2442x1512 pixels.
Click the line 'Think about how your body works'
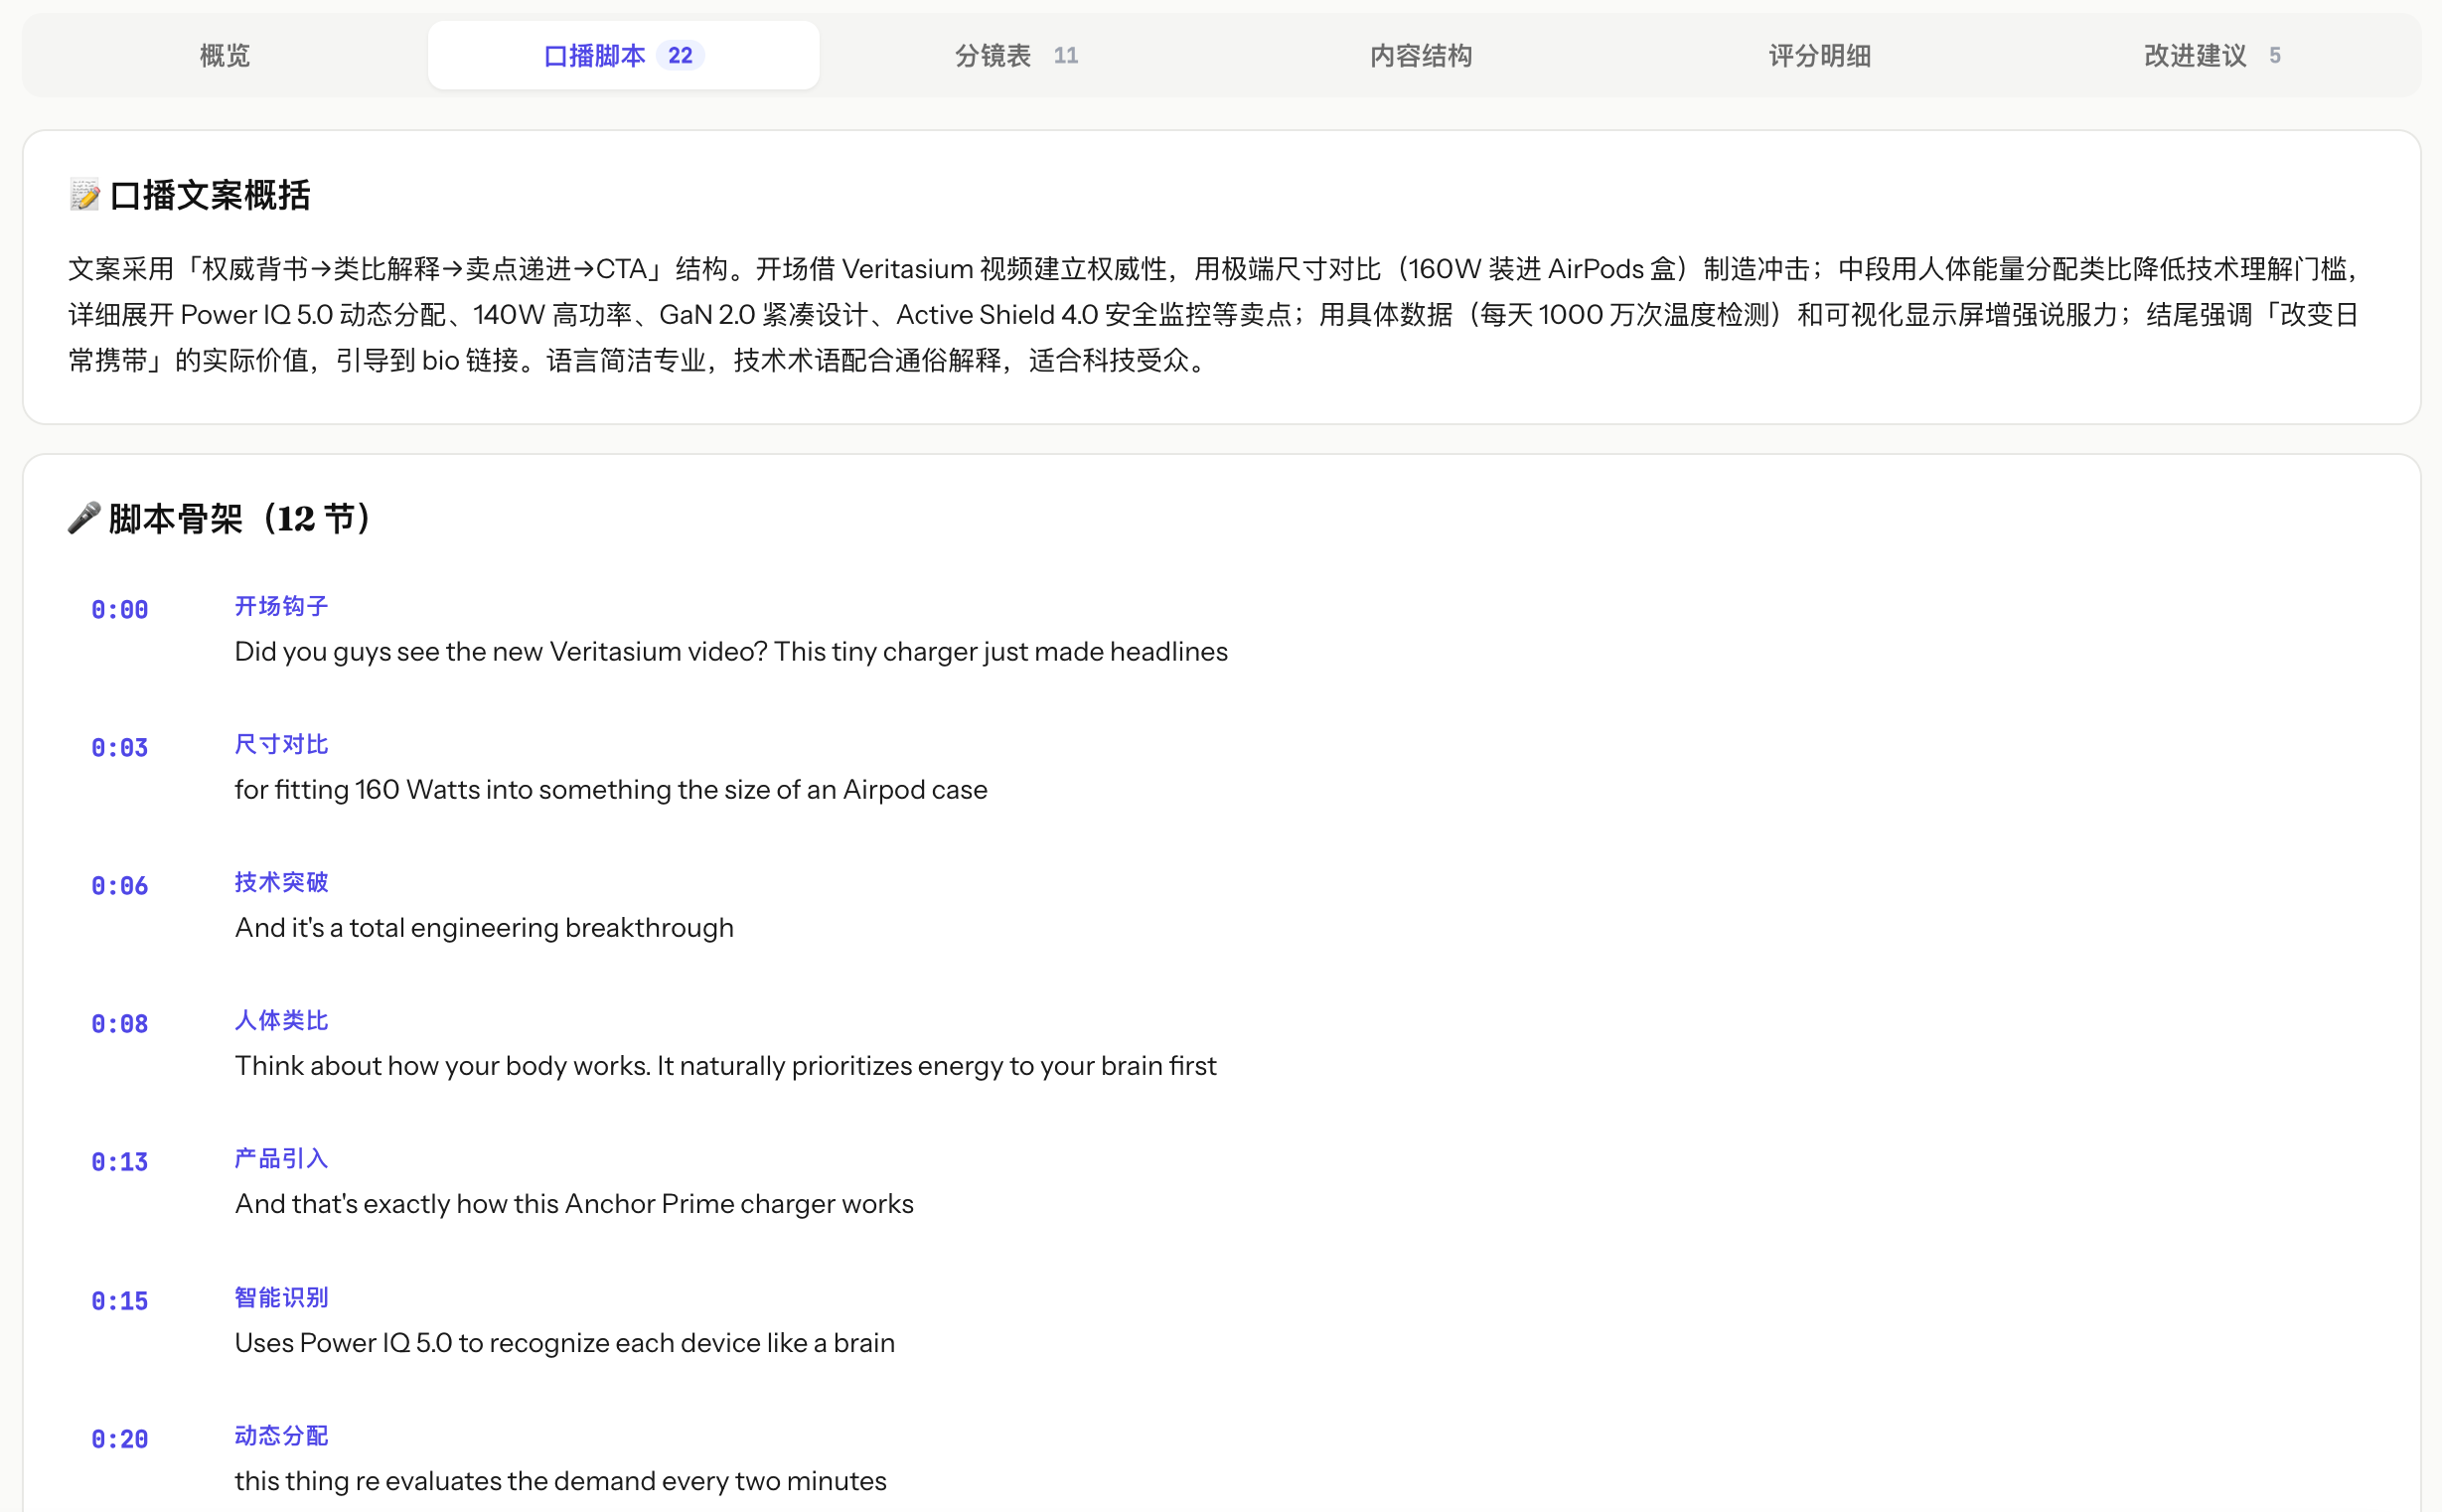(725, 1066)
